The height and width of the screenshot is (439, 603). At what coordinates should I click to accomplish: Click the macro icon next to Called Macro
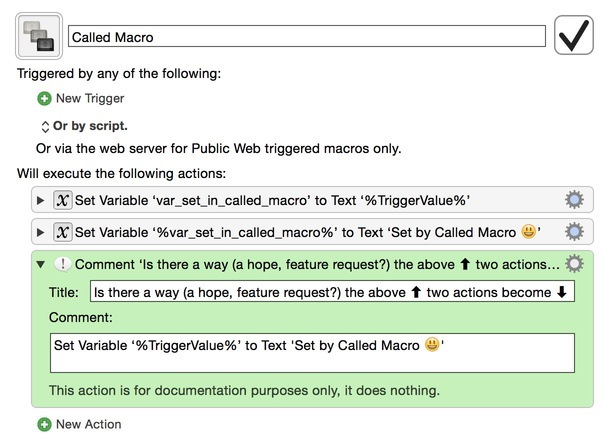click(39, 36)
